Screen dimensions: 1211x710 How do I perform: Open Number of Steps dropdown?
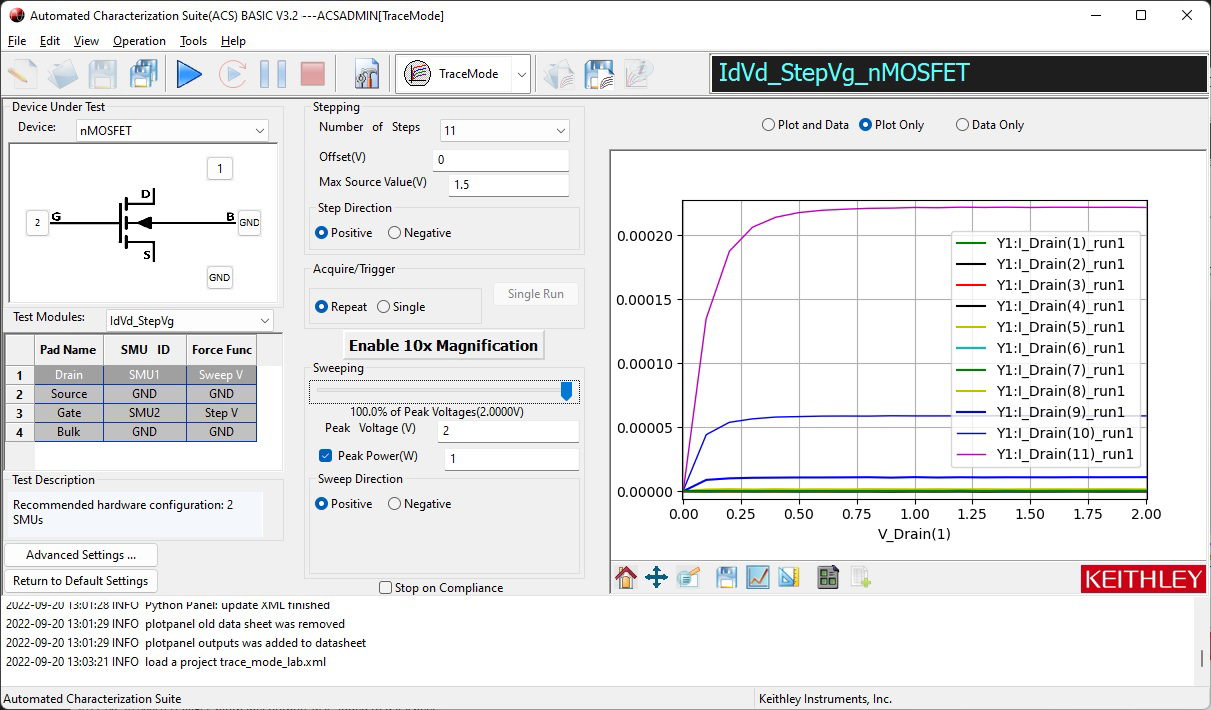(505, 130)
